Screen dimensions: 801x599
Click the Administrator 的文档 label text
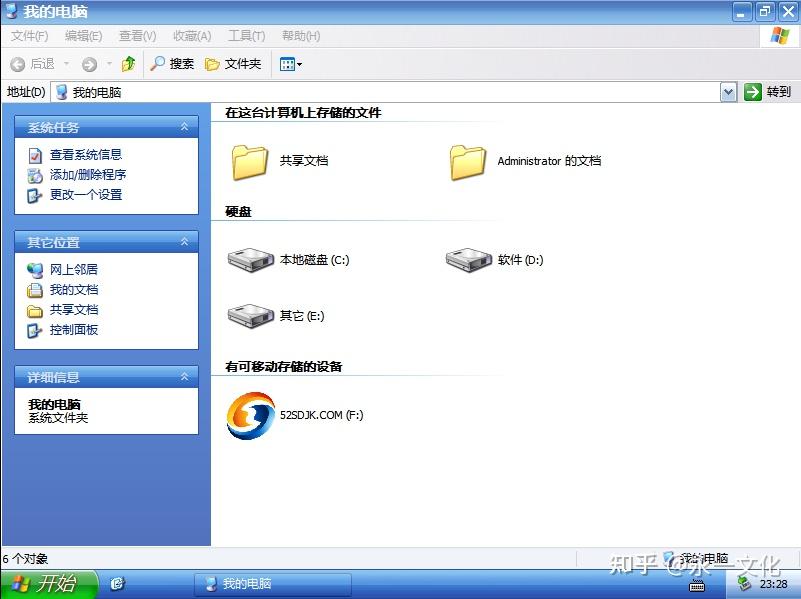pos(549,161)
